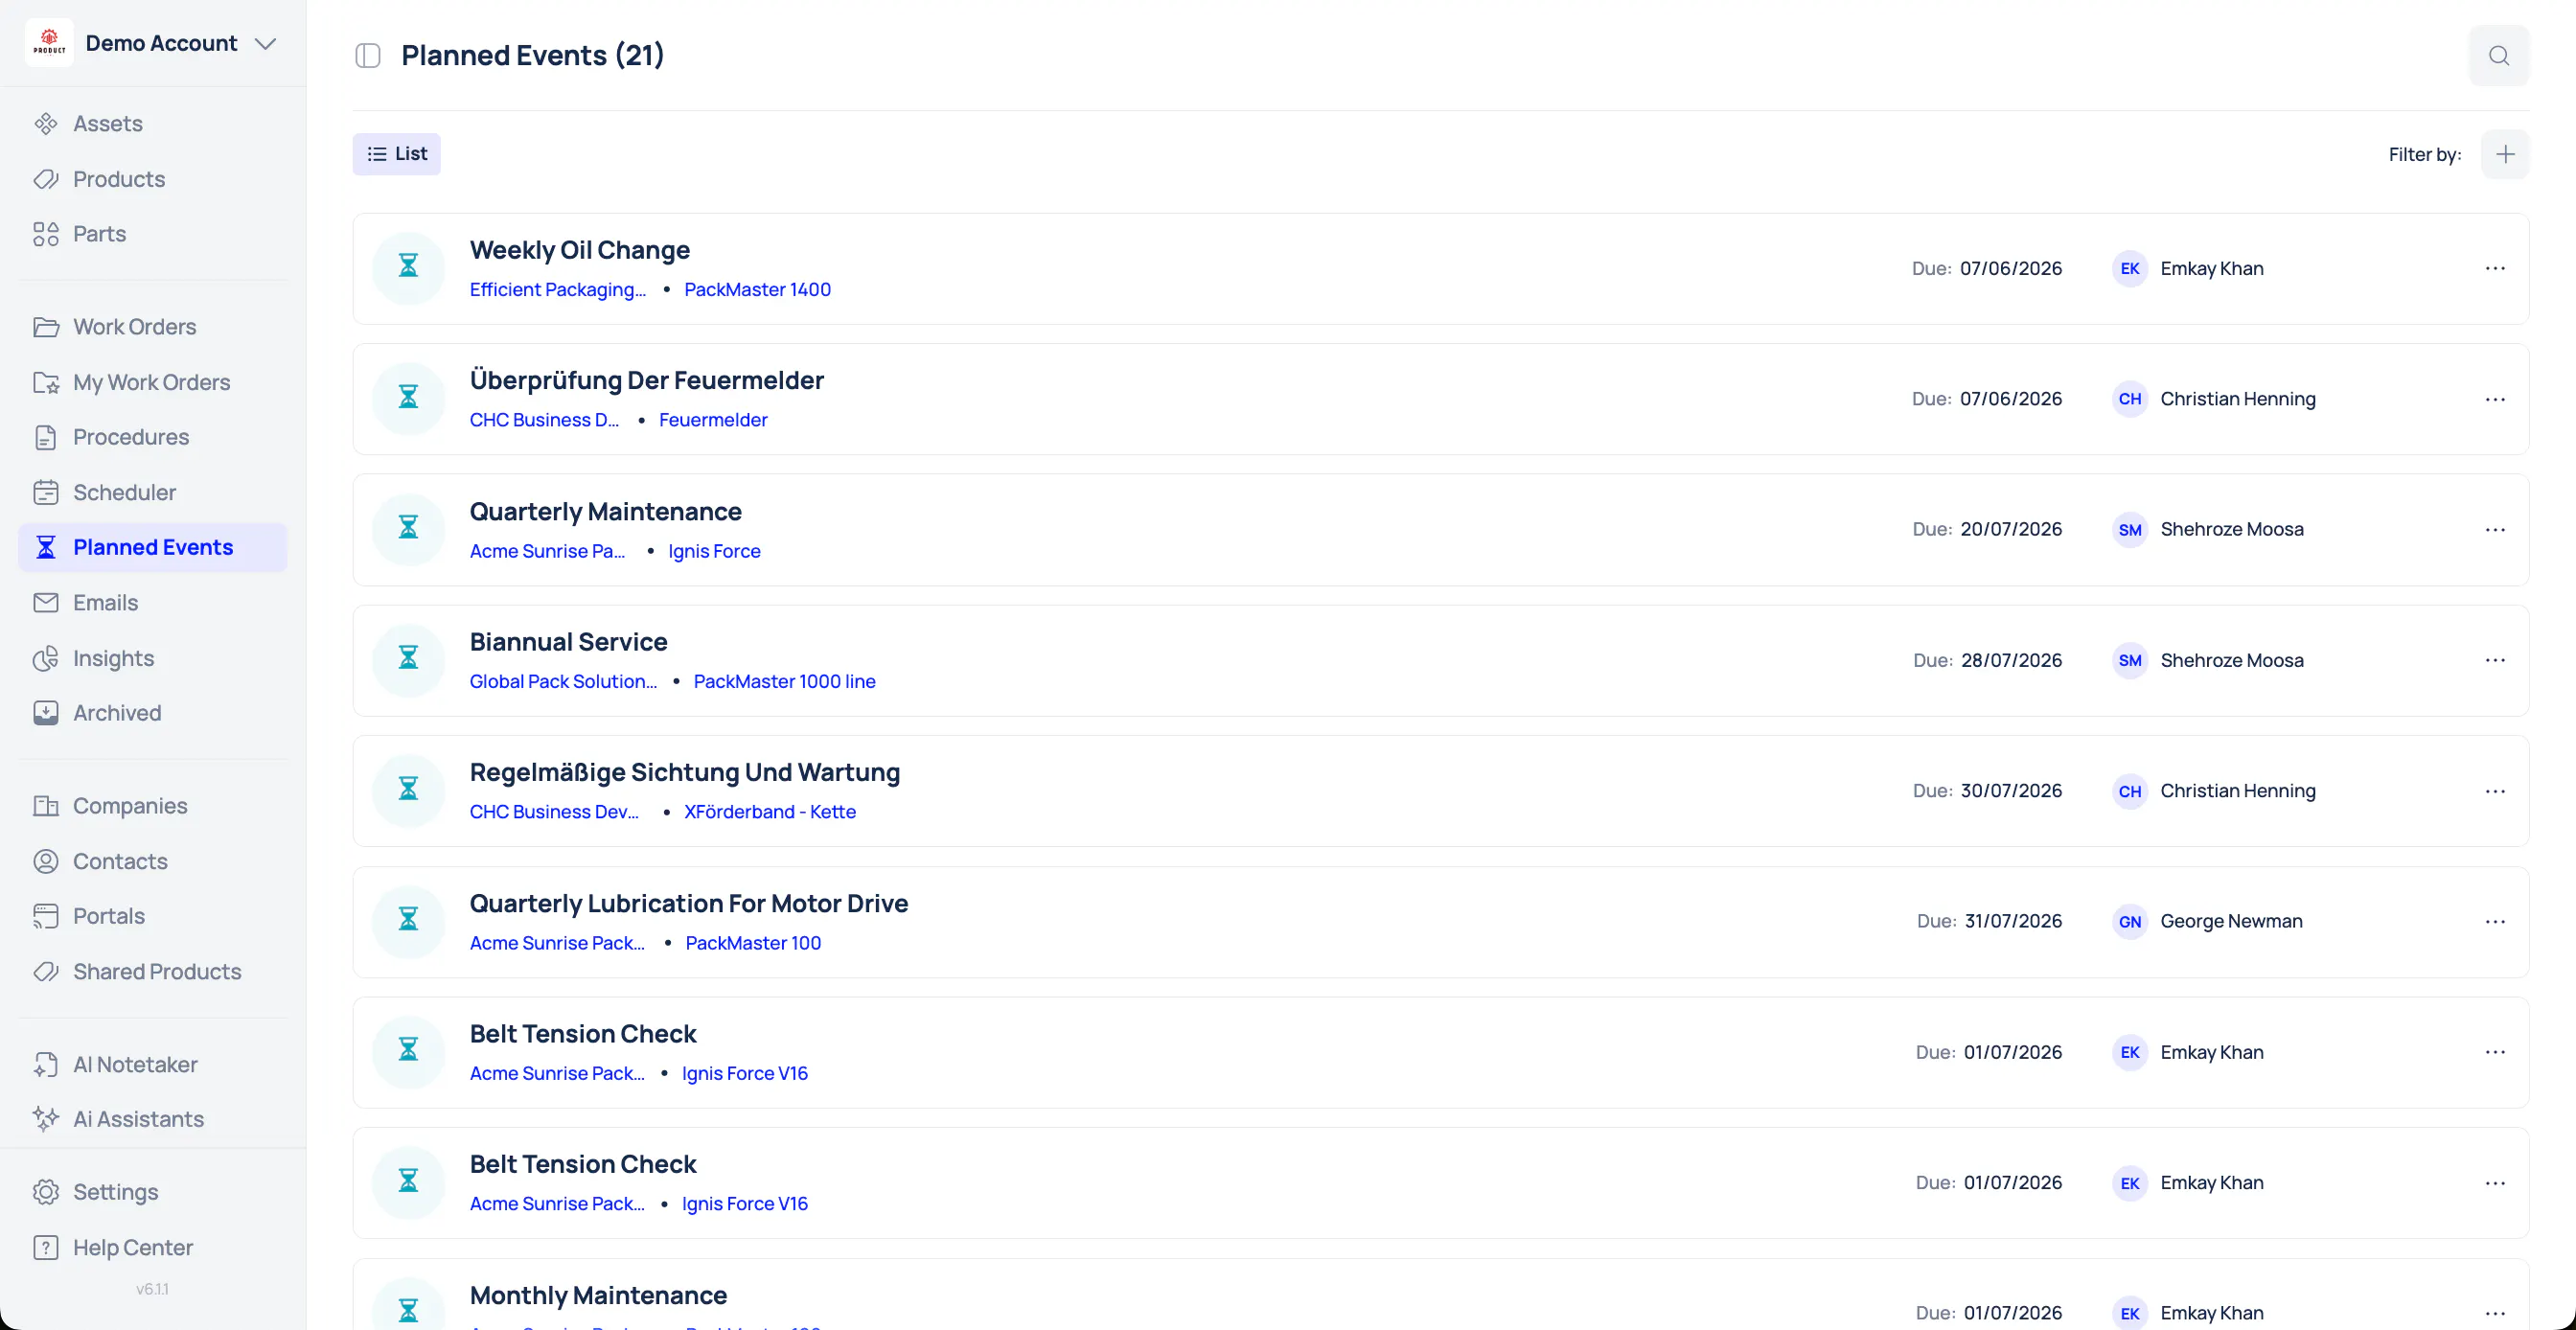Open the Efficient Packaging company link
The width and height of the screenshot is (2576, 1330).
[x=558, y=290]
